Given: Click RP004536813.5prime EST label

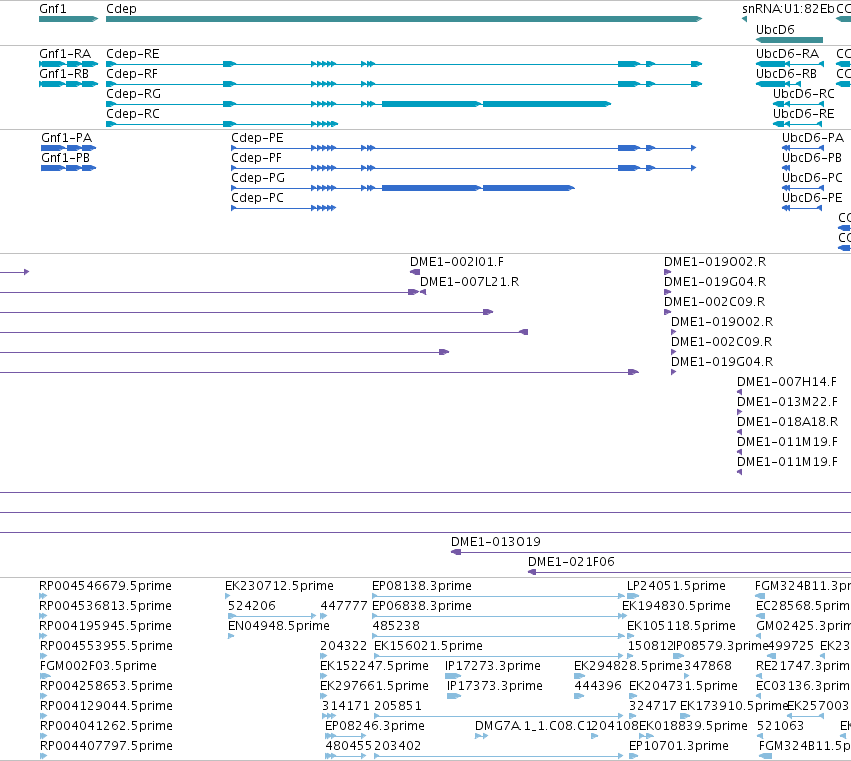Looking at the screenshot, I should (x=105, y=605).
